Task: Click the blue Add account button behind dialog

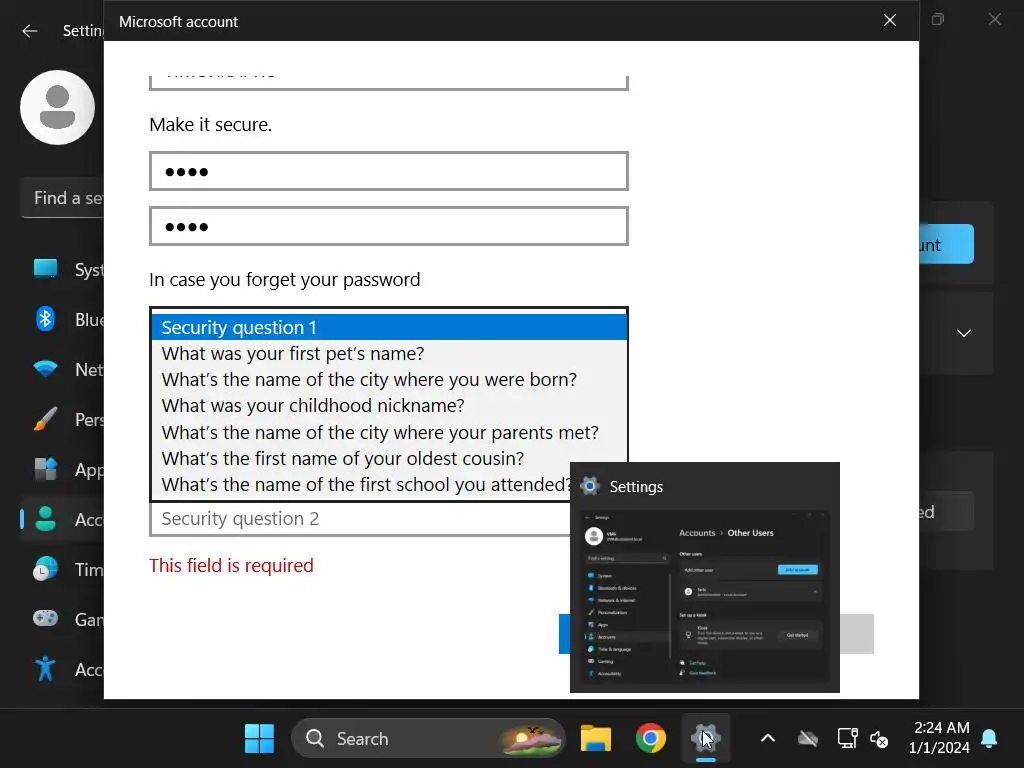Action: [946, 244]
